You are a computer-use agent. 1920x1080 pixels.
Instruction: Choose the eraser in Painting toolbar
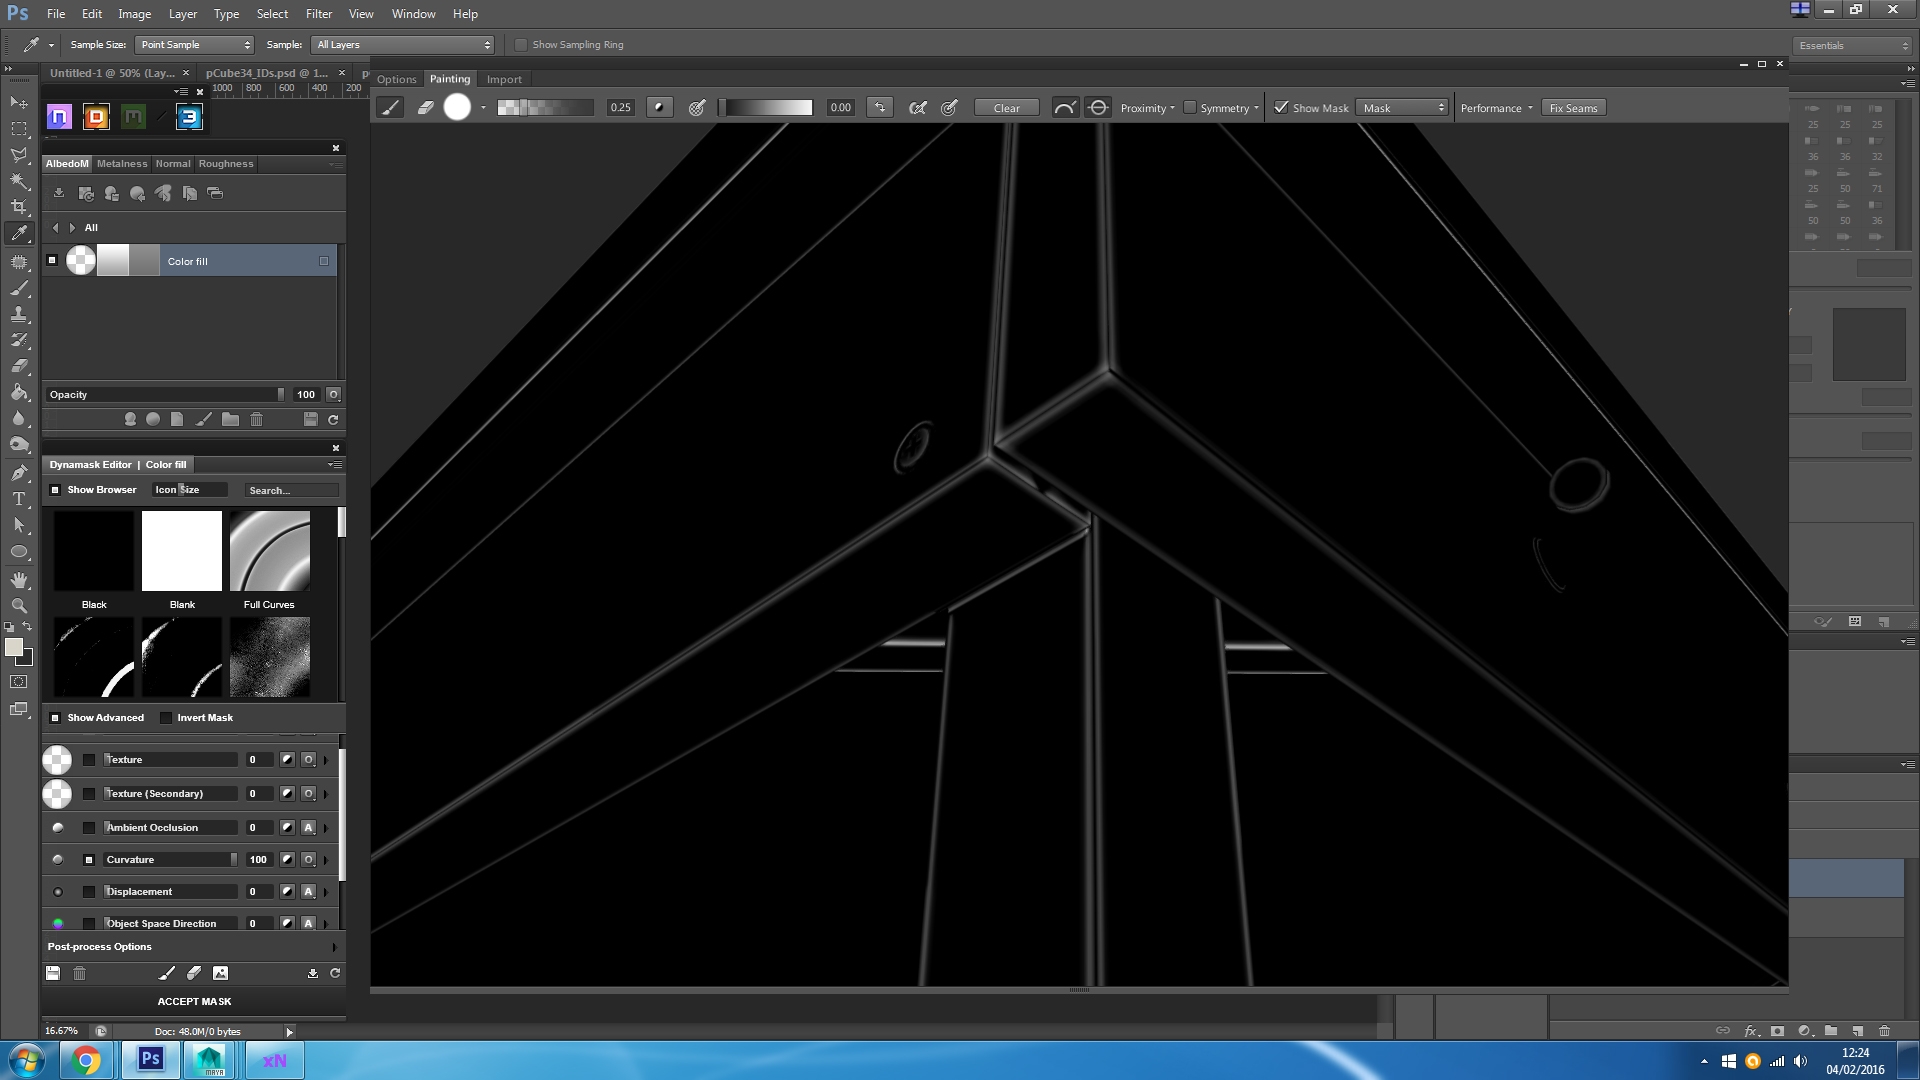(425, 108)
